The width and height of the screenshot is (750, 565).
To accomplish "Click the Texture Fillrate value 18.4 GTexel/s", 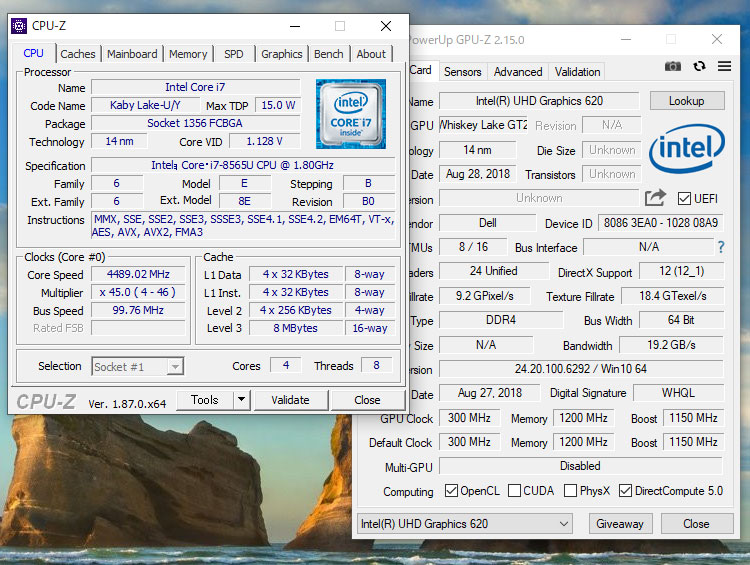I will (673, 296).
